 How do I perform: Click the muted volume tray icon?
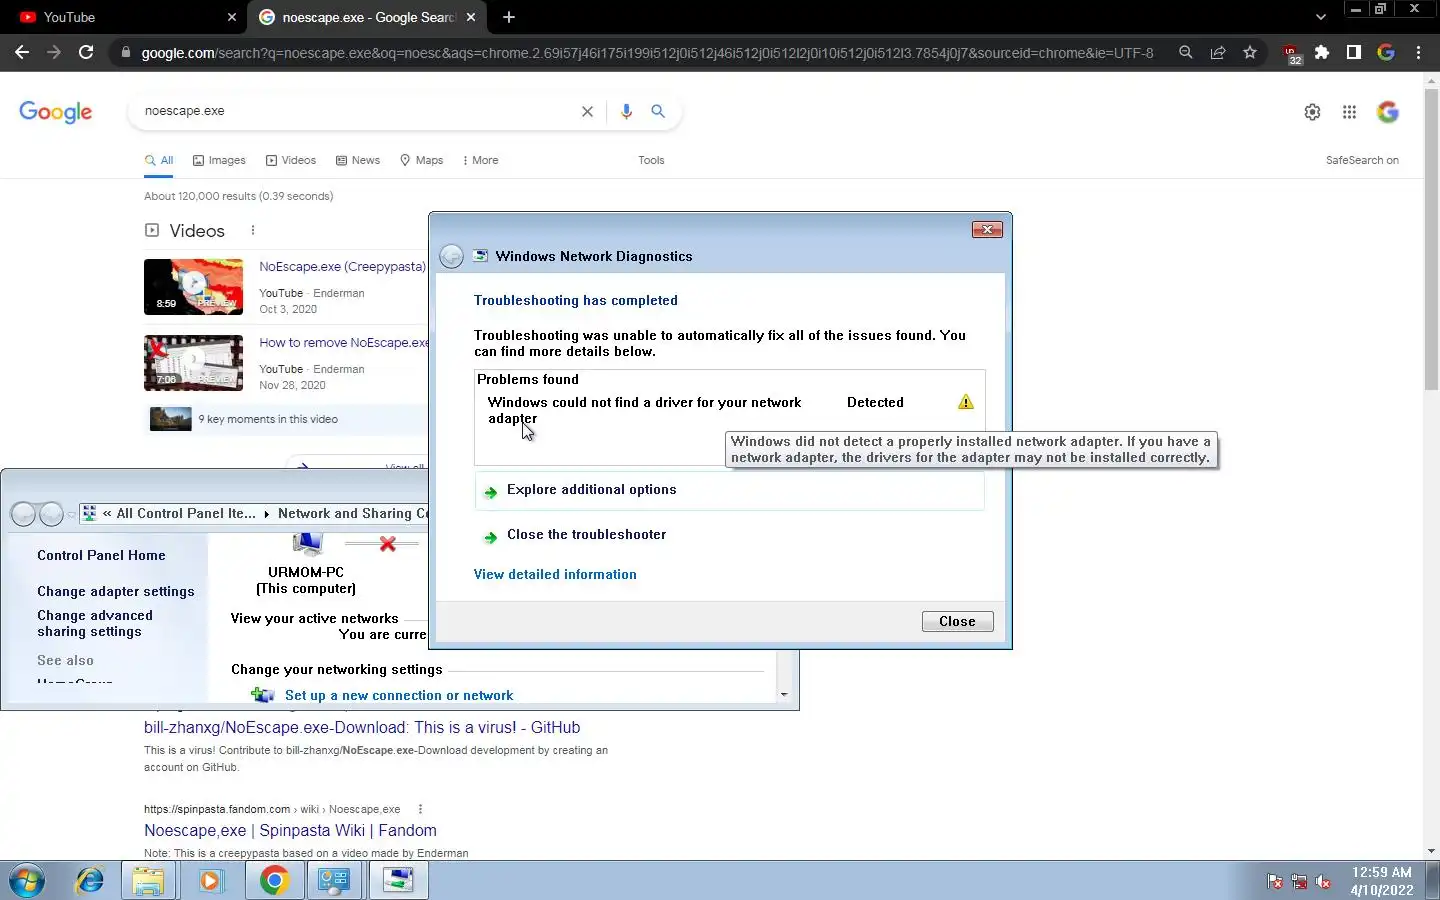[x=1323, y=882]
